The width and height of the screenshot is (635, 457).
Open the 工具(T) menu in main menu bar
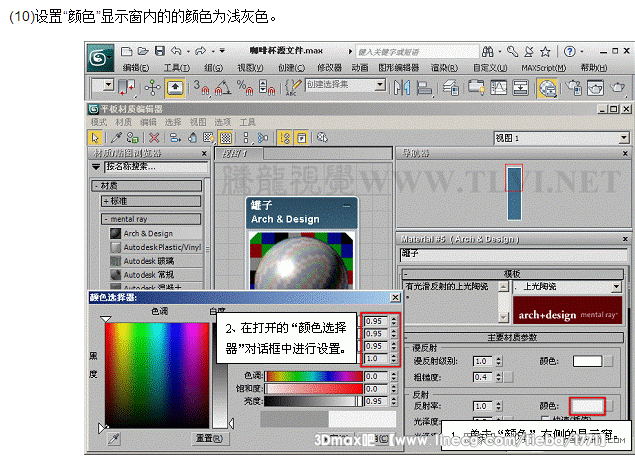tap(177, 68)
